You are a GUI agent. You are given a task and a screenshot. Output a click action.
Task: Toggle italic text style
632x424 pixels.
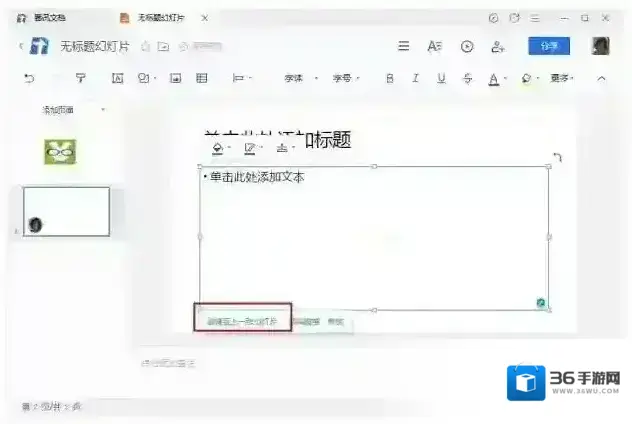[414, 78]
